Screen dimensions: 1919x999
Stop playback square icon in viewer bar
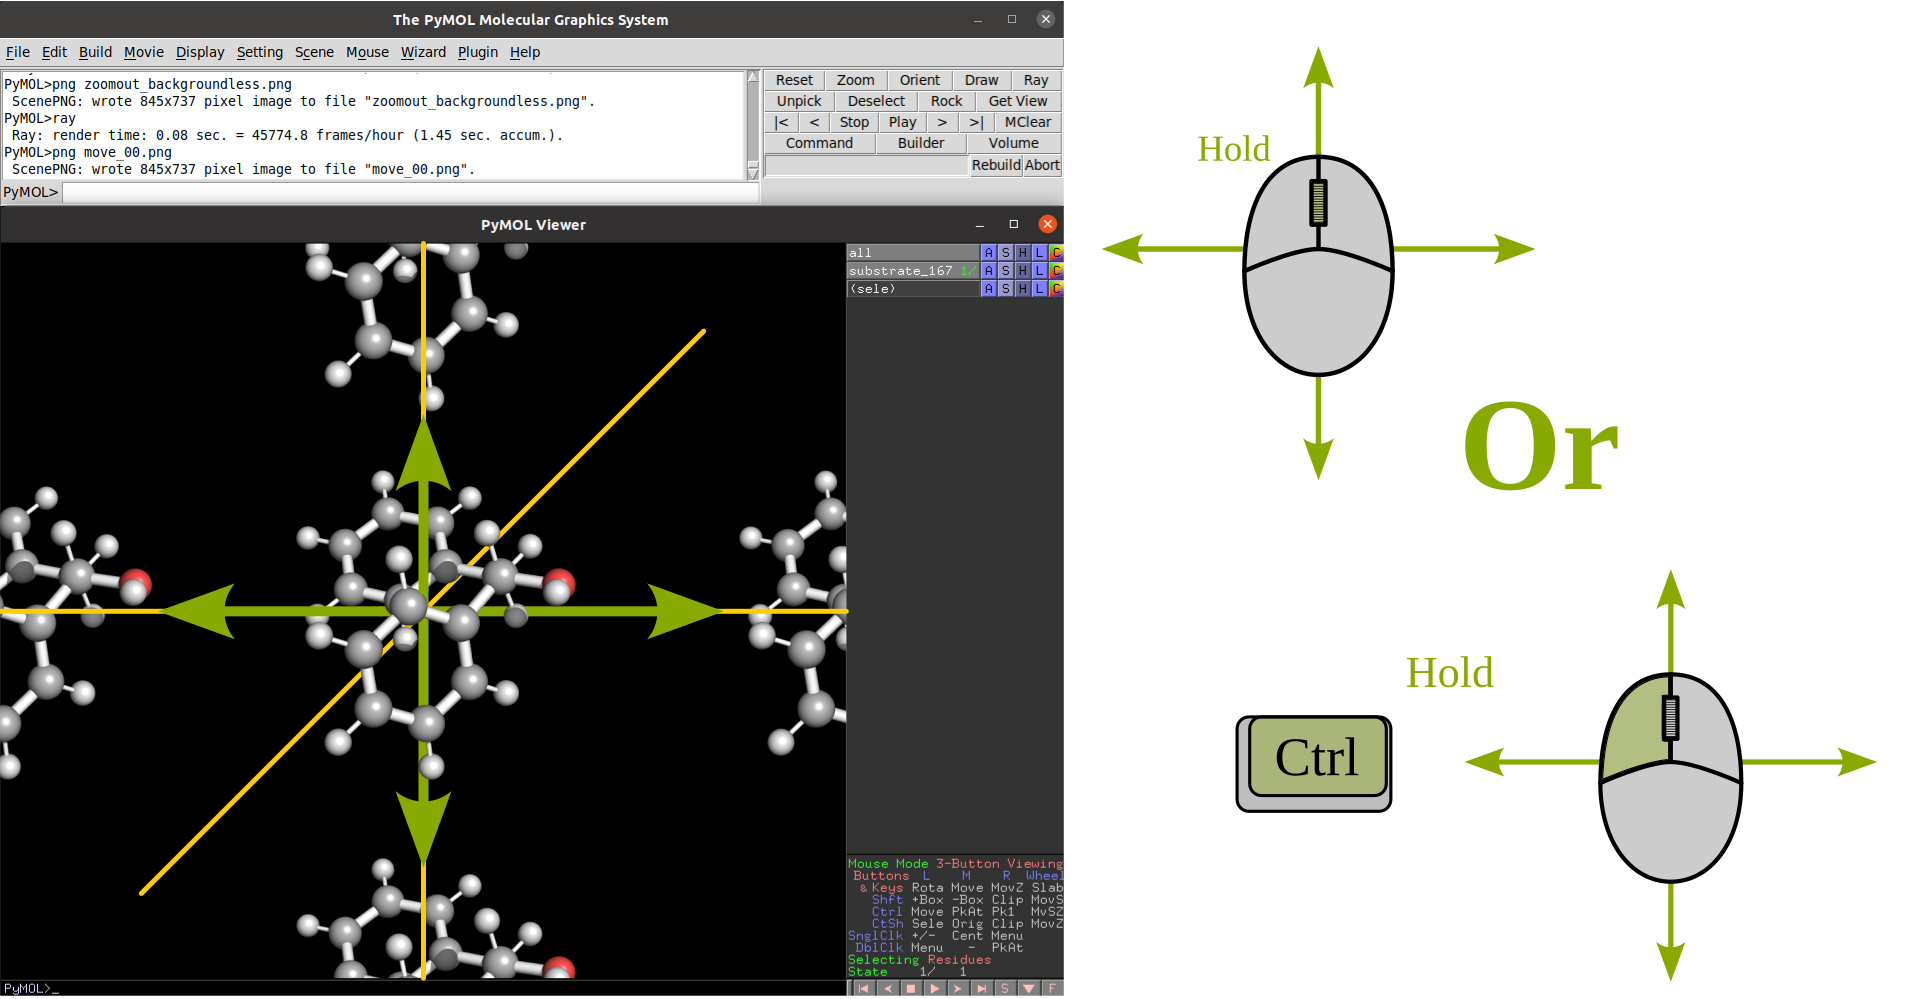point(910,988)
